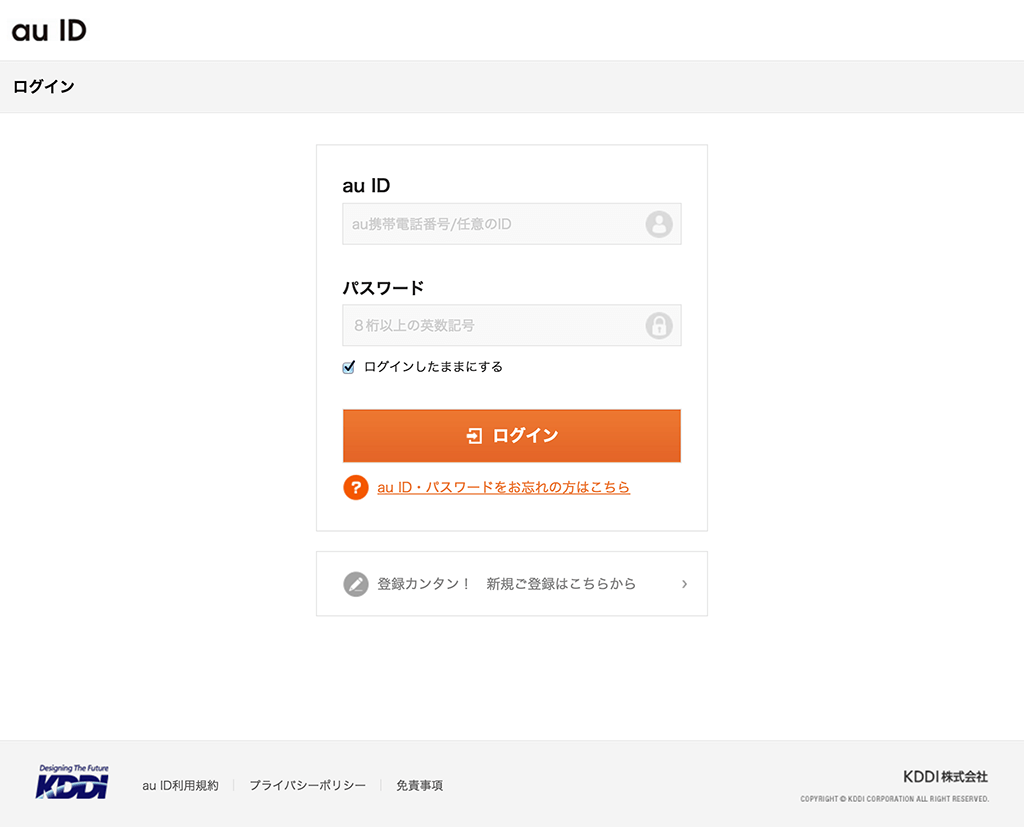The image size is (1024, 827).
Task: Open 免責事項 footer link
Action: (x=419, y=785)
